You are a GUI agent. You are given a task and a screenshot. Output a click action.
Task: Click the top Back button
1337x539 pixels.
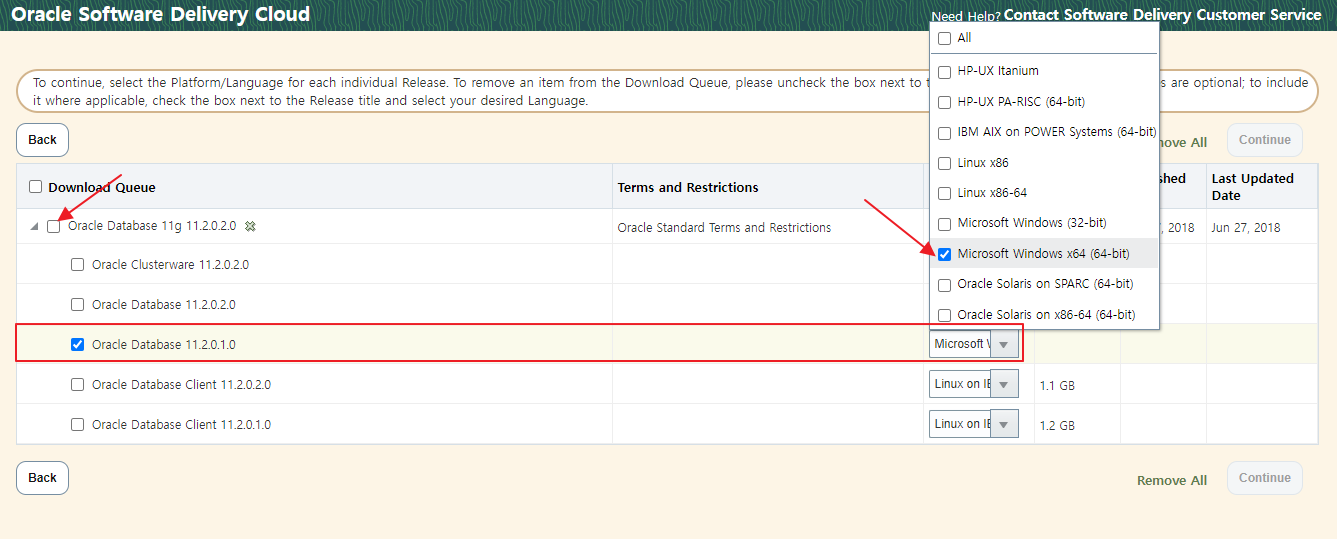(42, 140)
